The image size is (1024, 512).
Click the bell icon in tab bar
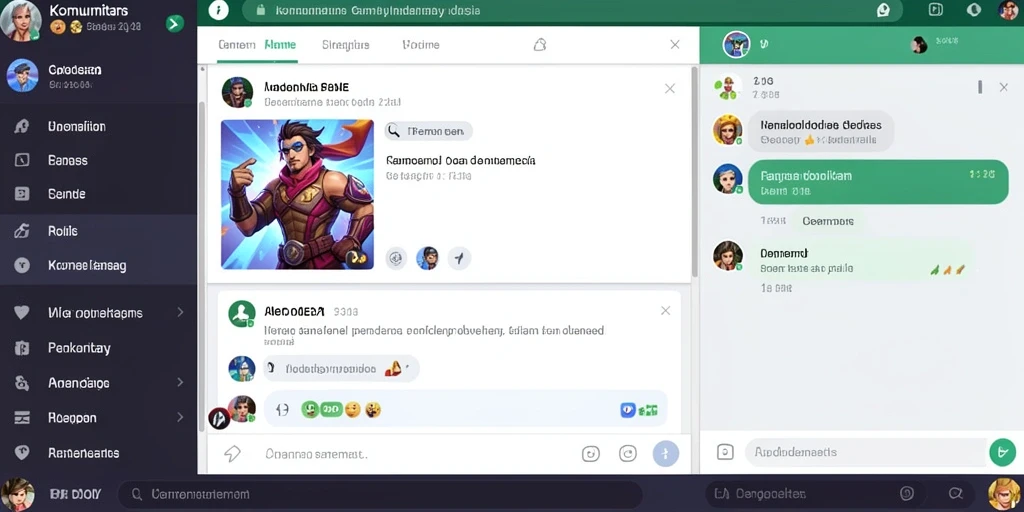point(539,44)
